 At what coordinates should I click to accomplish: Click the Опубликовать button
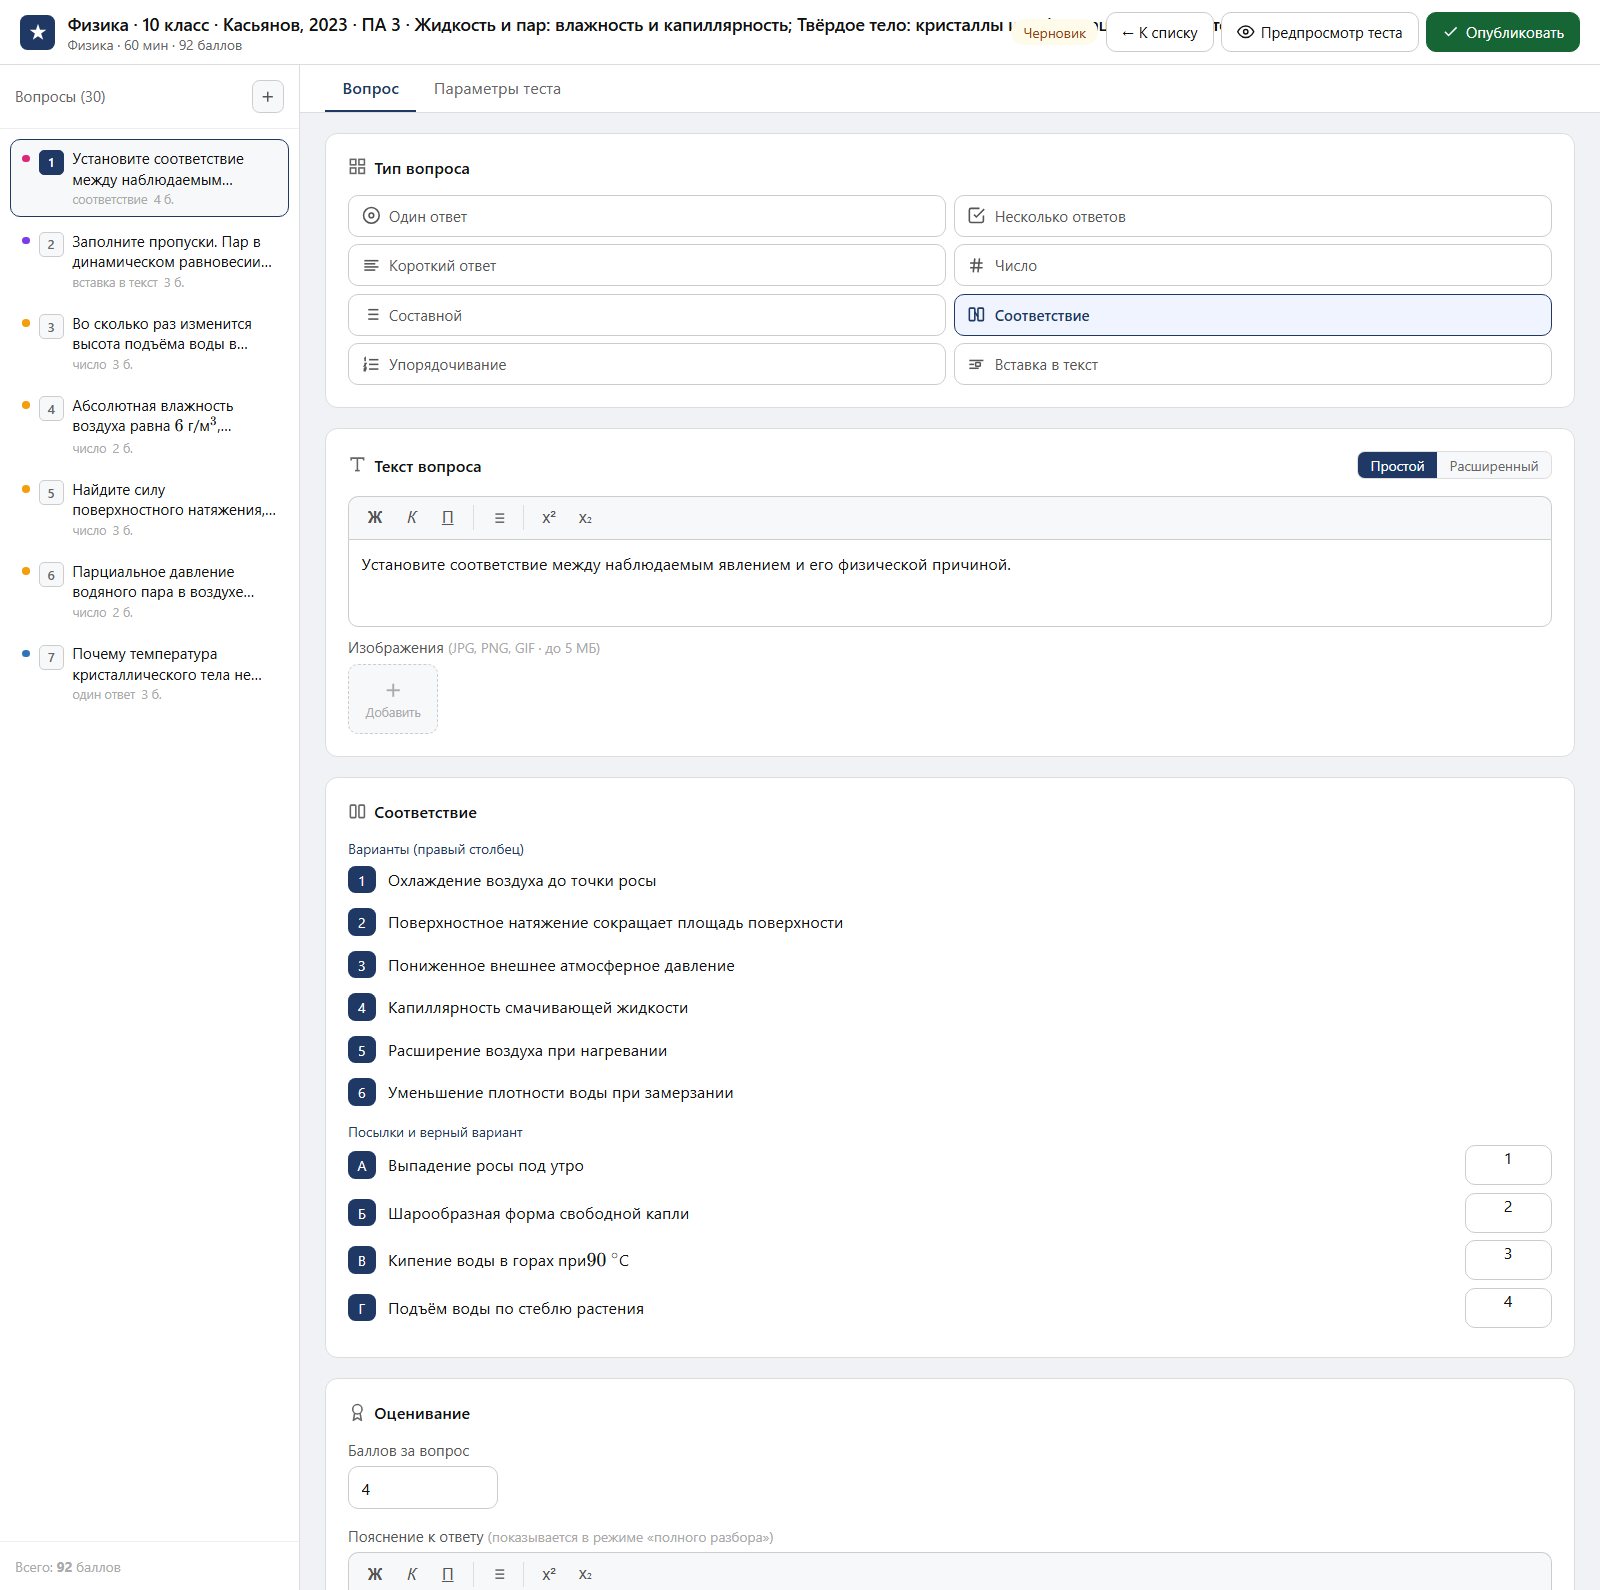pos(1502,32)
